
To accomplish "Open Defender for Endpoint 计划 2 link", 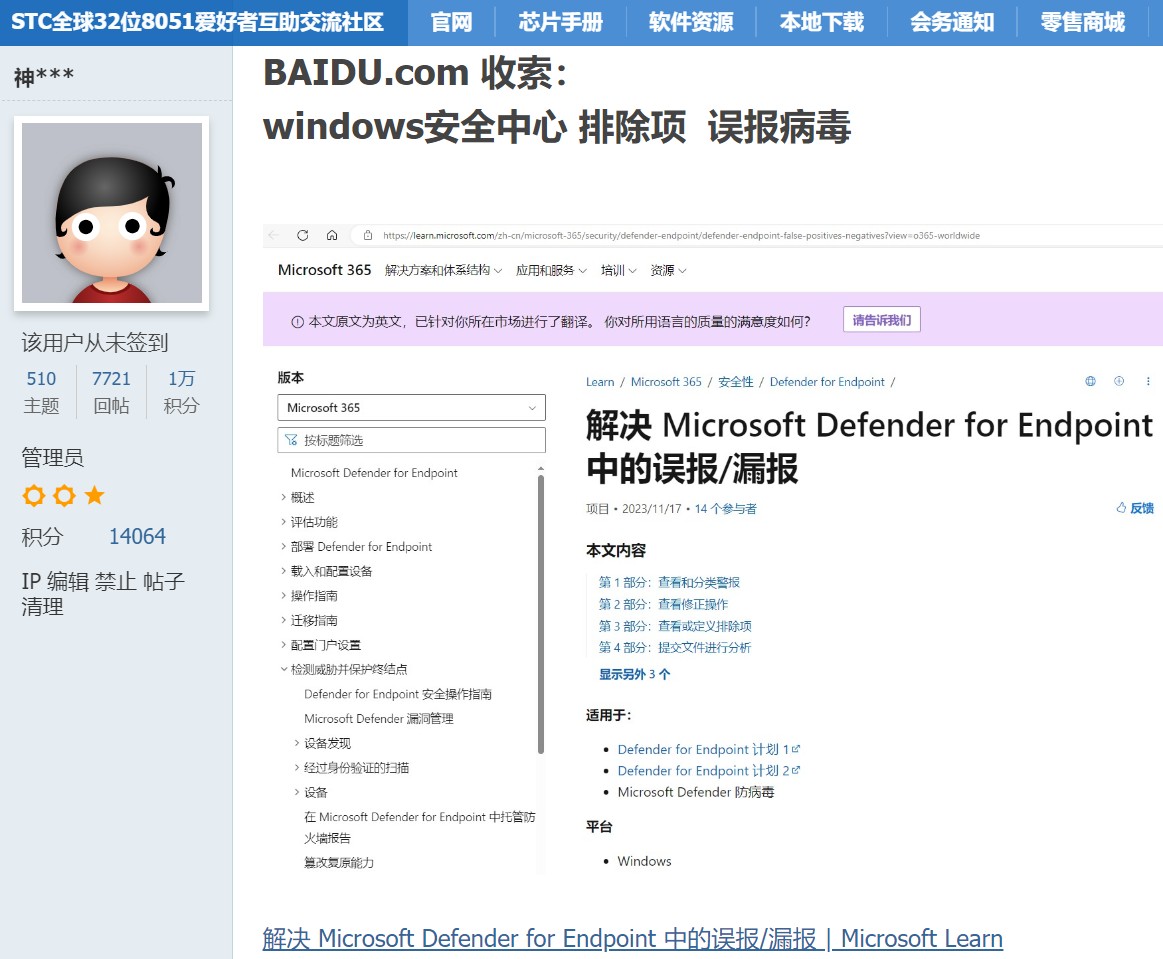I will pos(708,771).
